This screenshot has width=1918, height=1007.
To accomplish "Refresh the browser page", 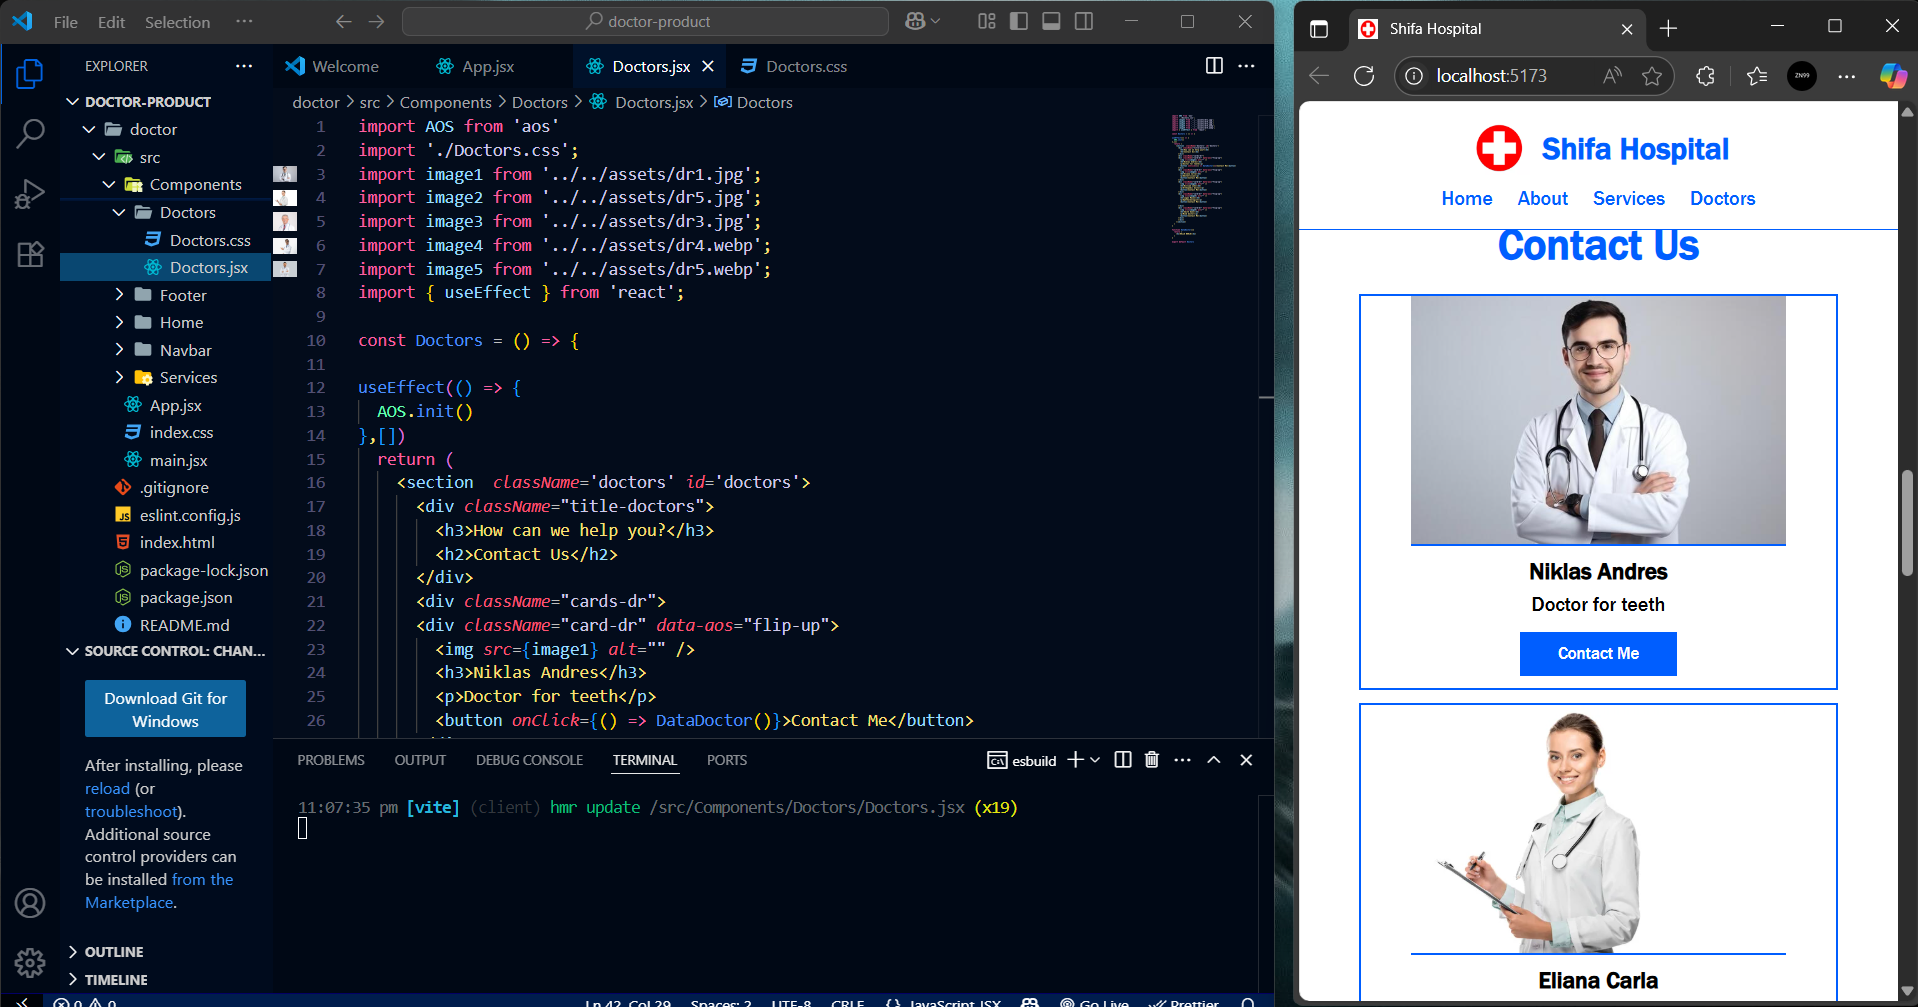I will (x=1364, y=76).
